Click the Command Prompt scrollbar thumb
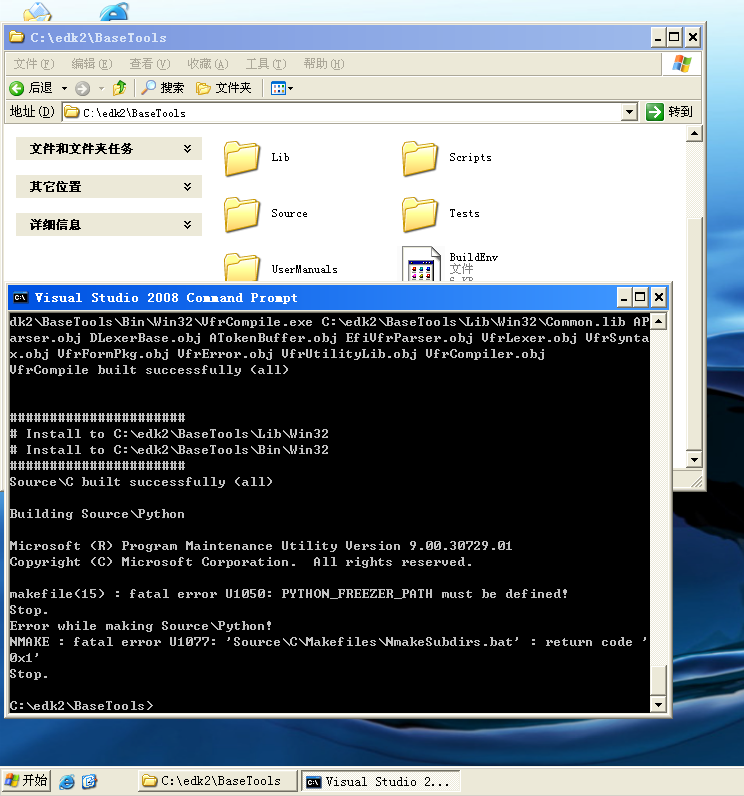The height and width of the screenshot is (796, 744). pyautogui.click(x=658, y=680)
